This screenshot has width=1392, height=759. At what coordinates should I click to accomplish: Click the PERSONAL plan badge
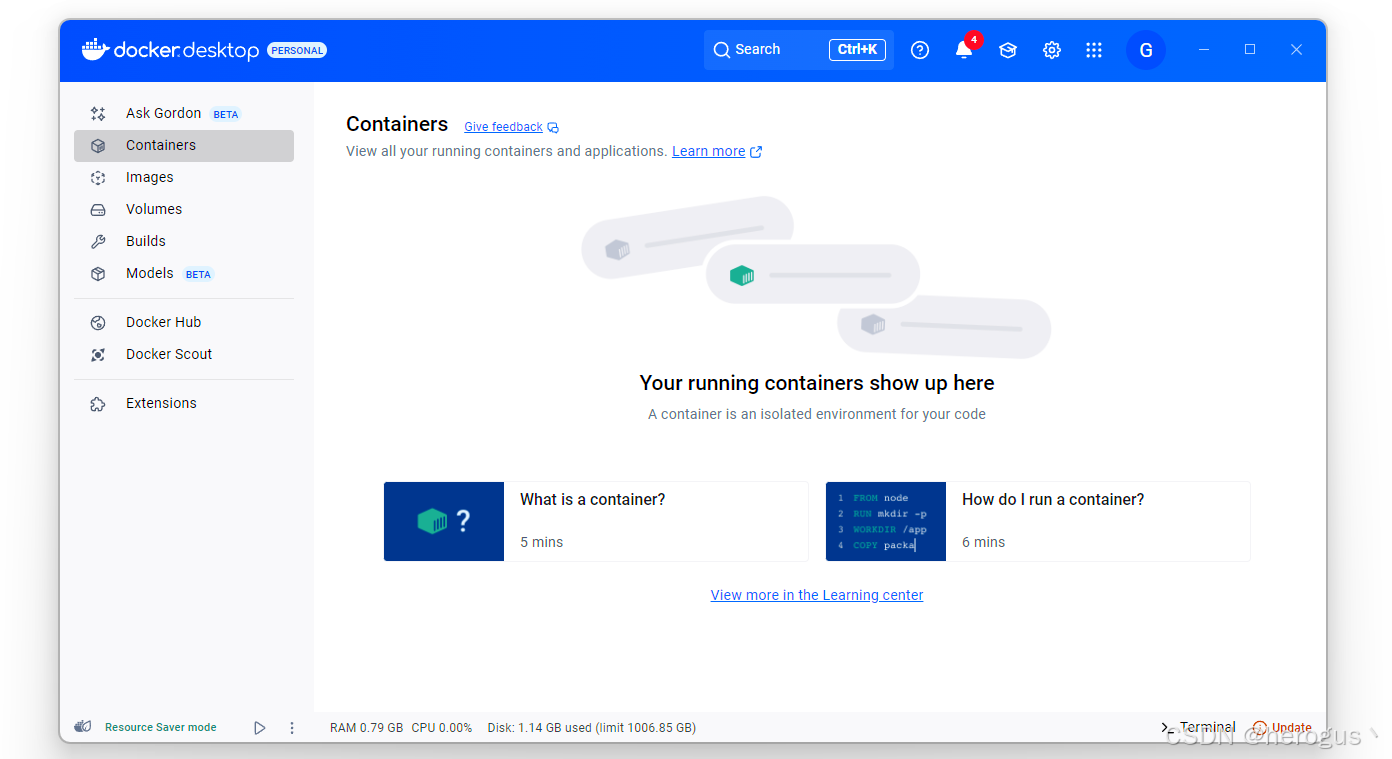(297, 50)
